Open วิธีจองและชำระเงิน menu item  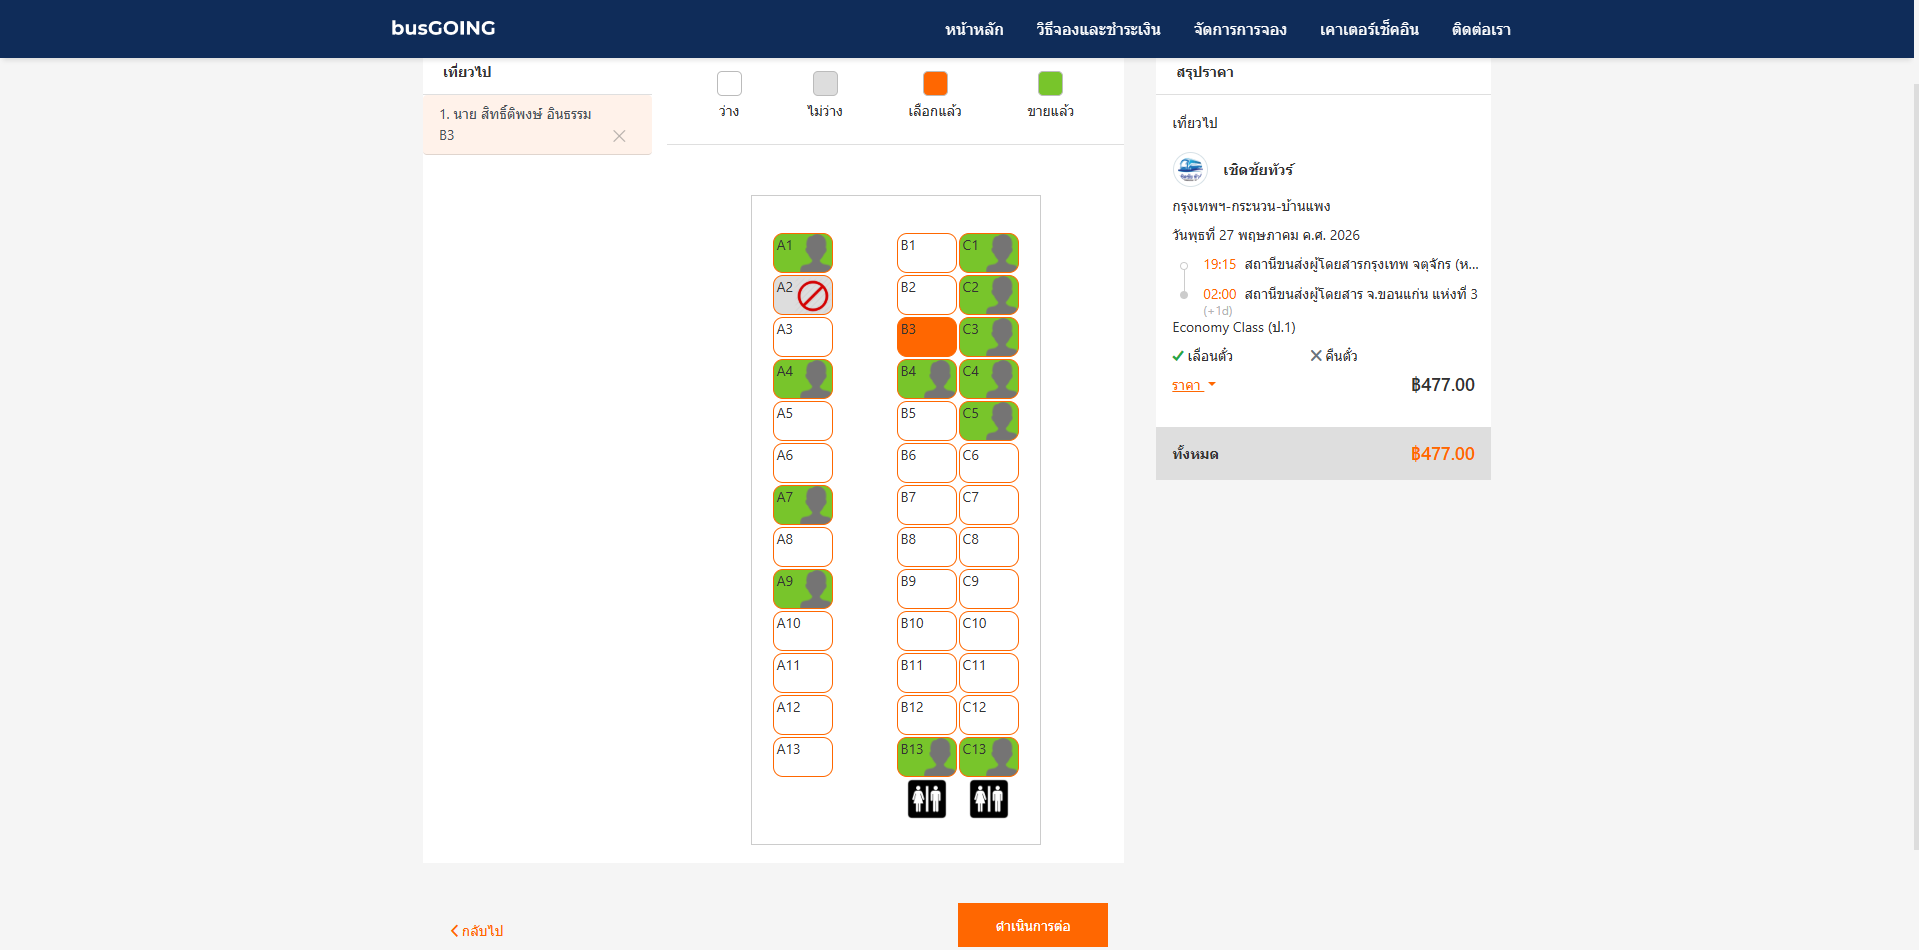coord(1098,29)
